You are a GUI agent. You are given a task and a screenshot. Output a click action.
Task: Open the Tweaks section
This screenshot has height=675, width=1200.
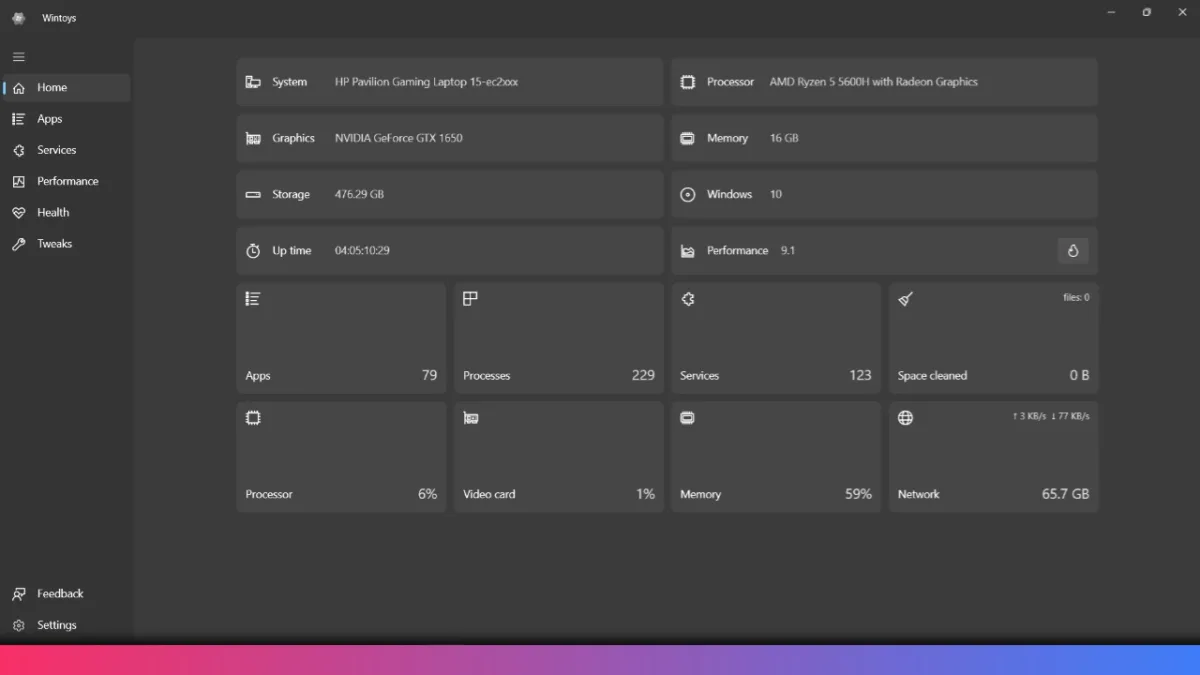(55, 243)
